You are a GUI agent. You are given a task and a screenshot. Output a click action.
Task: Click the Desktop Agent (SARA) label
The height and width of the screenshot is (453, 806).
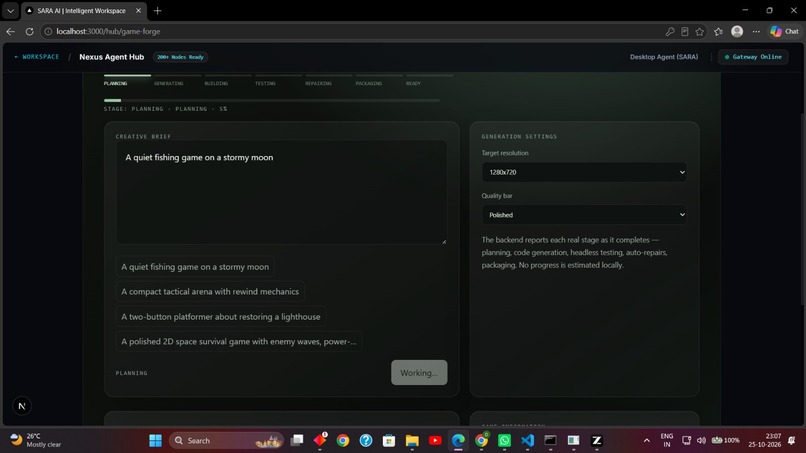tap(664, 57)
